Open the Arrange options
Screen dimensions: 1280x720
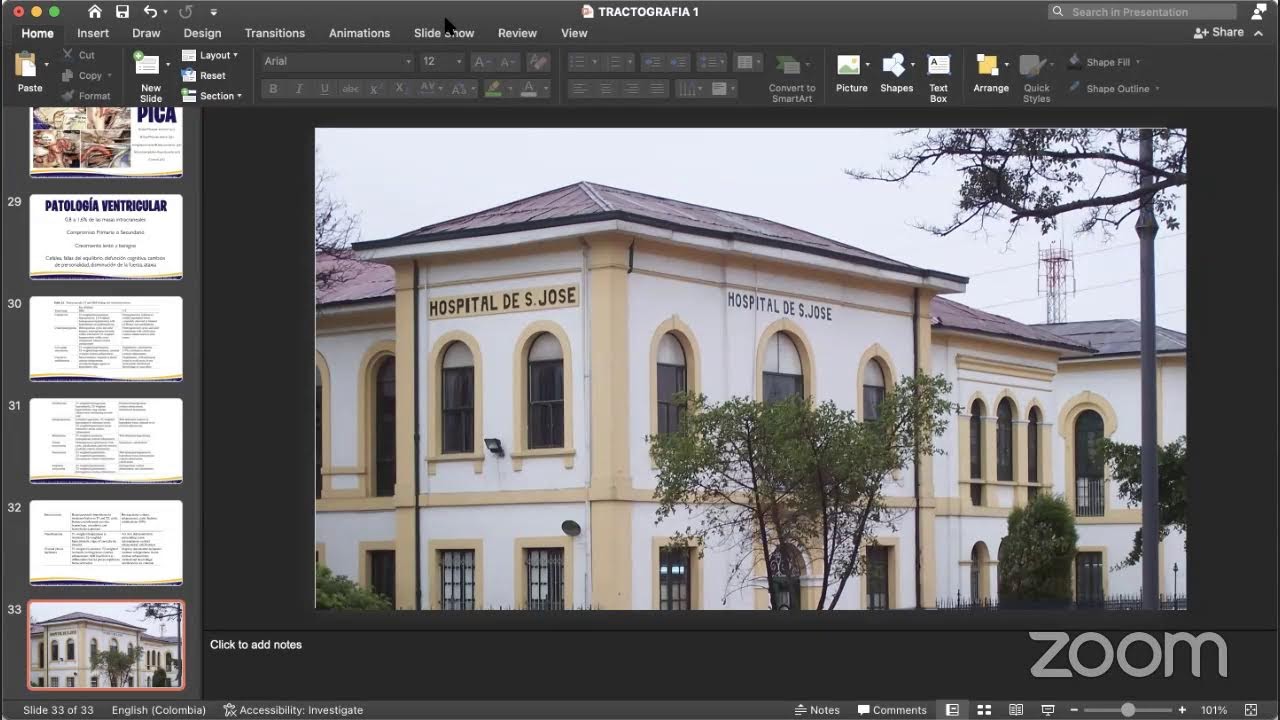click(990, 73)
